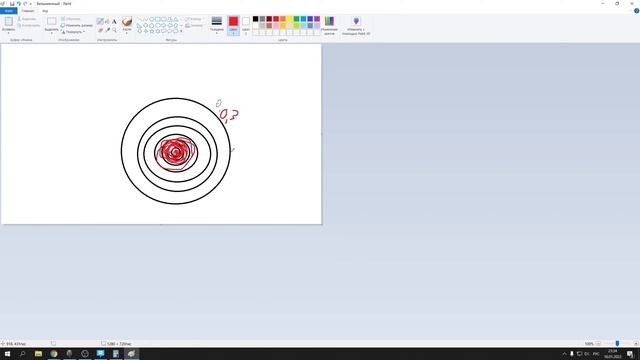This screenshot has height=360, width=640.
Task: Open the Edit colors dialog
Action: pos(329,25)
